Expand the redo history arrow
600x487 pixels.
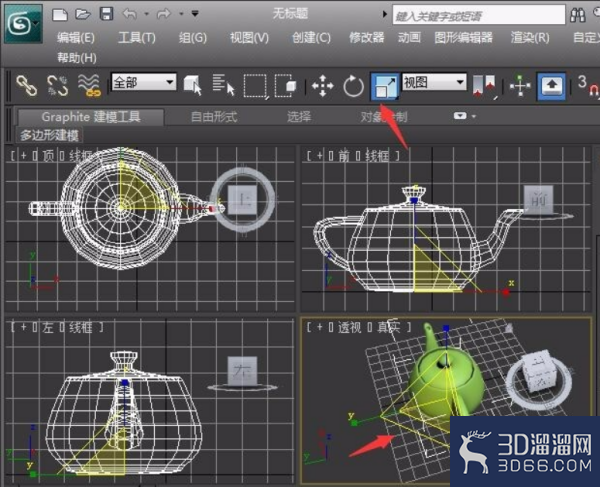tap(181, 14)
